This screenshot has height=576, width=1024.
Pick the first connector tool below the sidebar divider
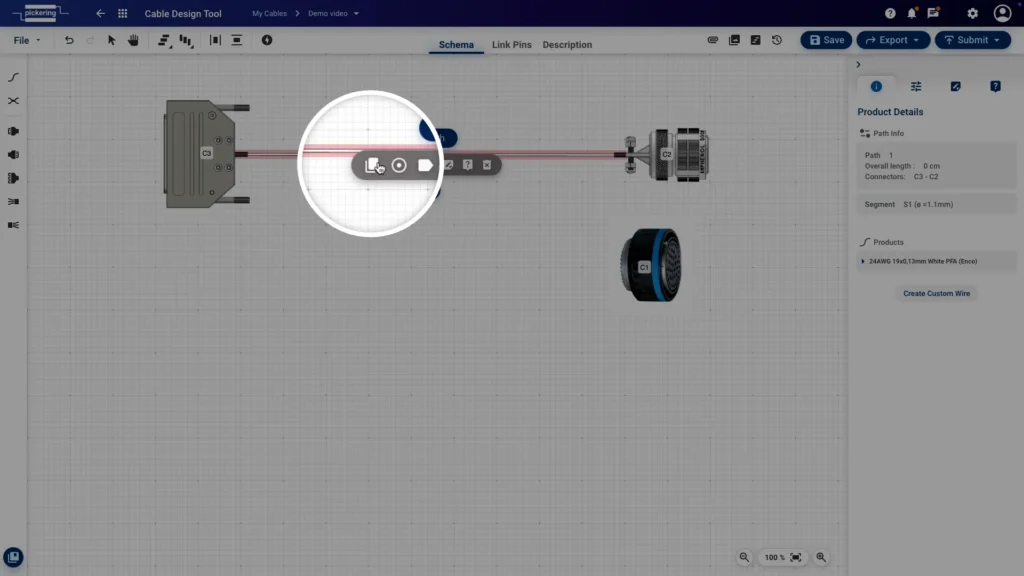[x=13, y=131]
